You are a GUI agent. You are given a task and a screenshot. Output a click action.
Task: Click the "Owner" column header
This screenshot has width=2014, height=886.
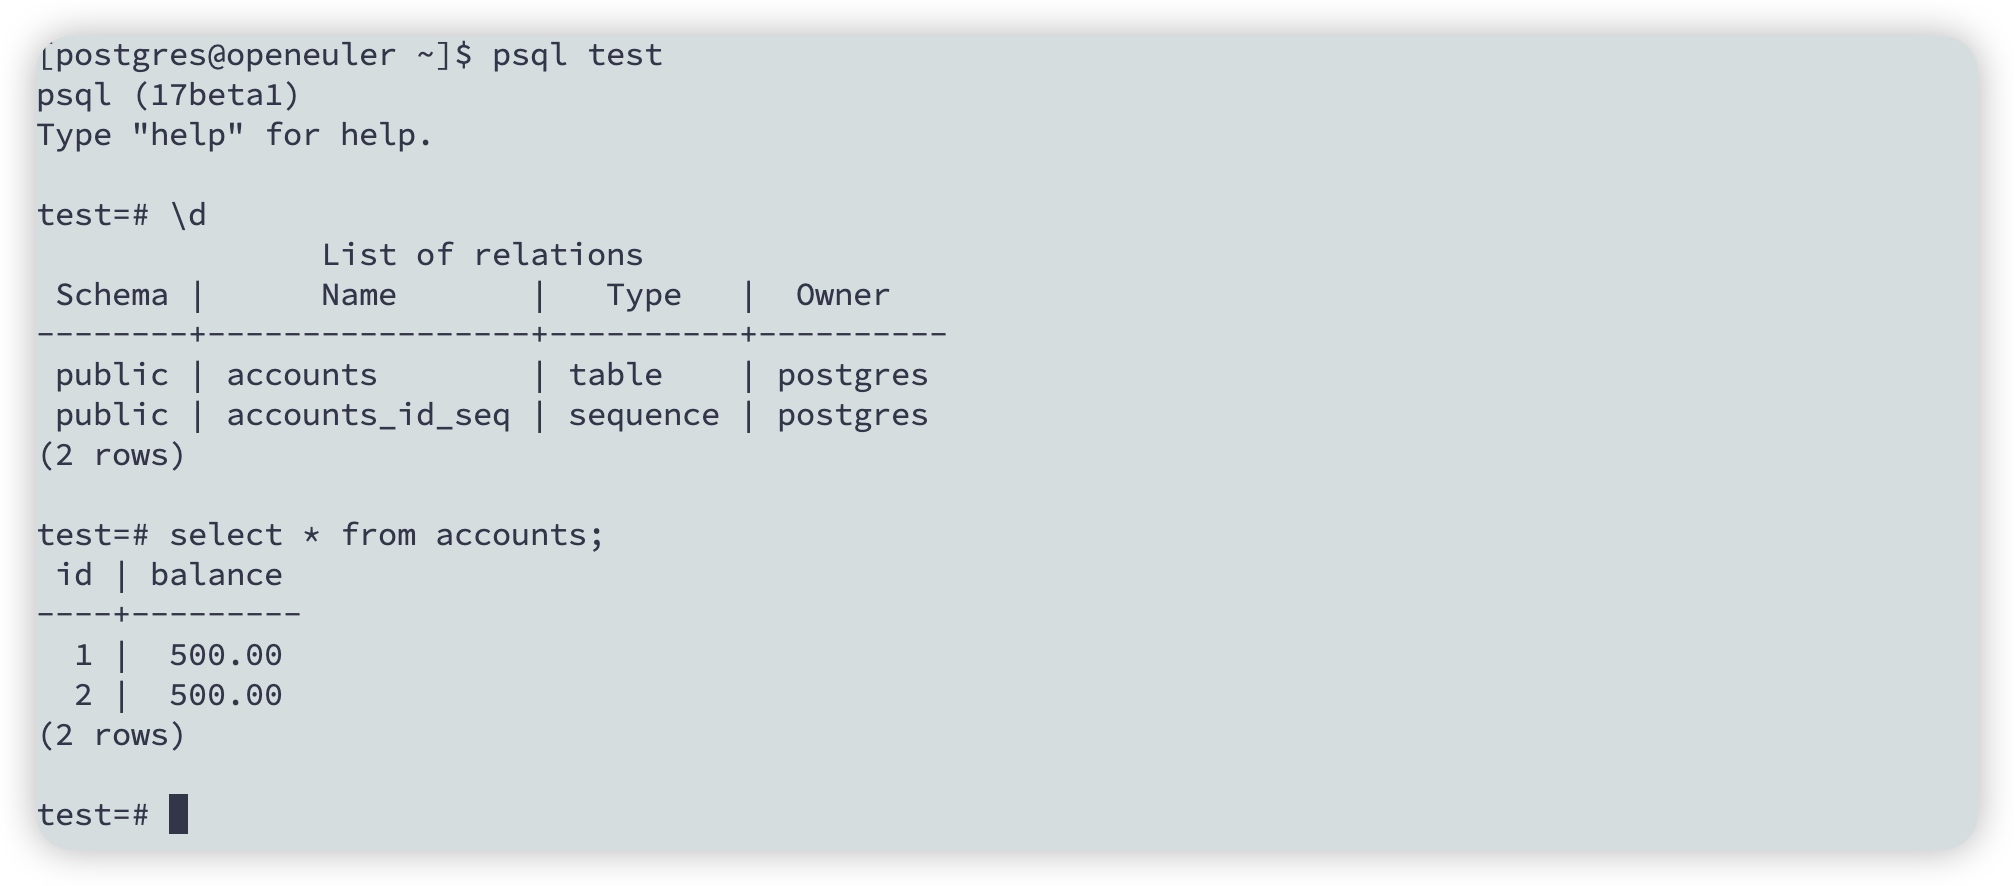pyautogui.click(x=842, y=295)
